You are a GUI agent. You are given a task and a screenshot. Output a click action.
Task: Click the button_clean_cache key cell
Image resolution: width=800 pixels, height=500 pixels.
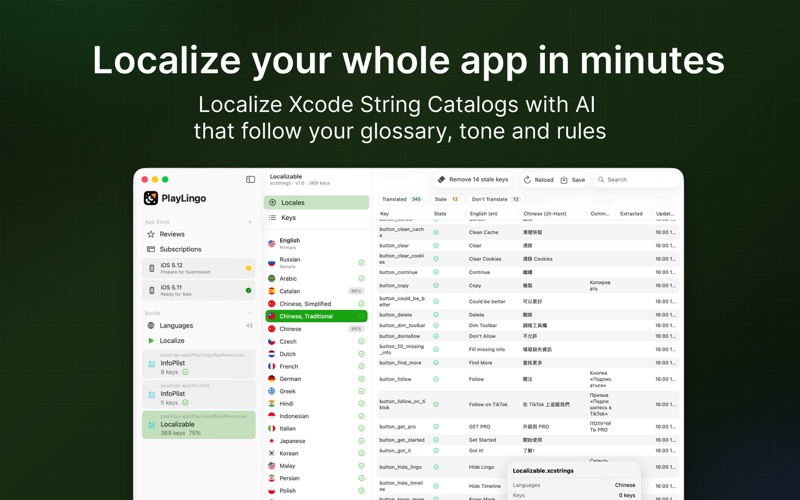[x=402, y=233]
